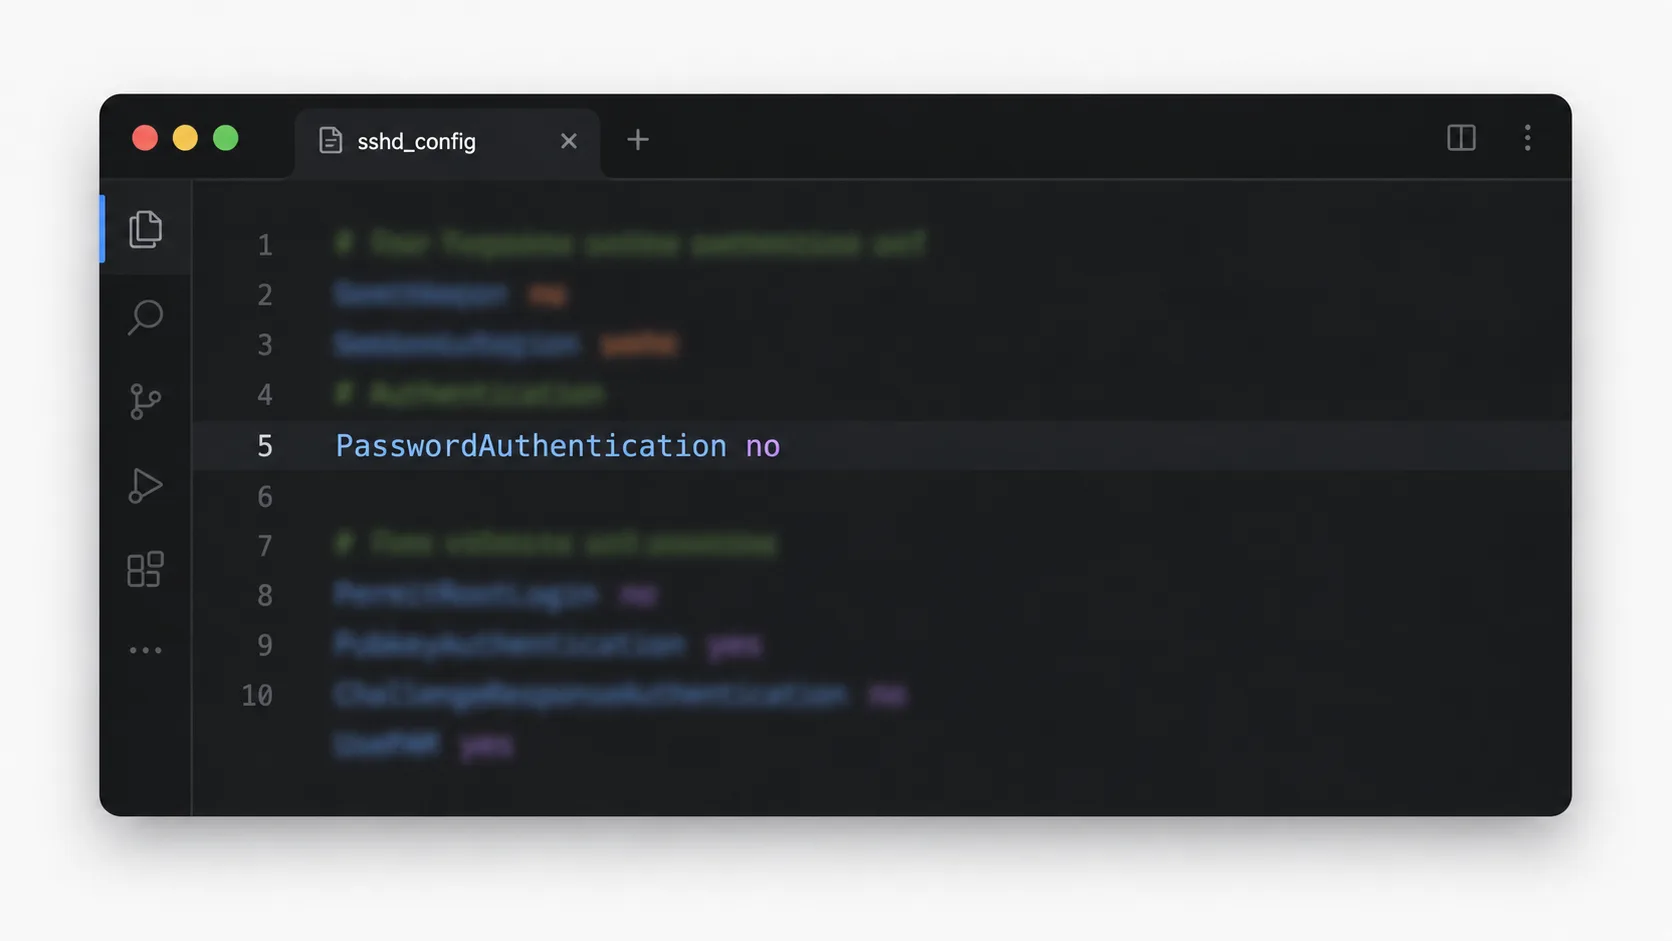Open the Explorer files panel
The width and height of the screenshot is (1672, 941).
pyautogui.click(x=145, y=229)
